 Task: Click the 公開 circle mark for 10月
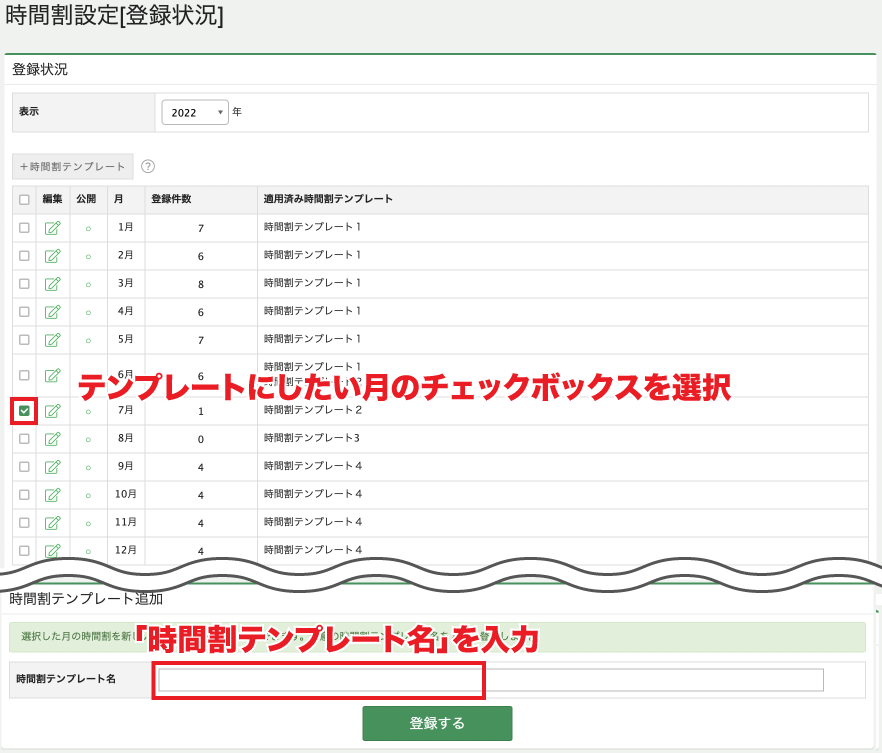88,495
